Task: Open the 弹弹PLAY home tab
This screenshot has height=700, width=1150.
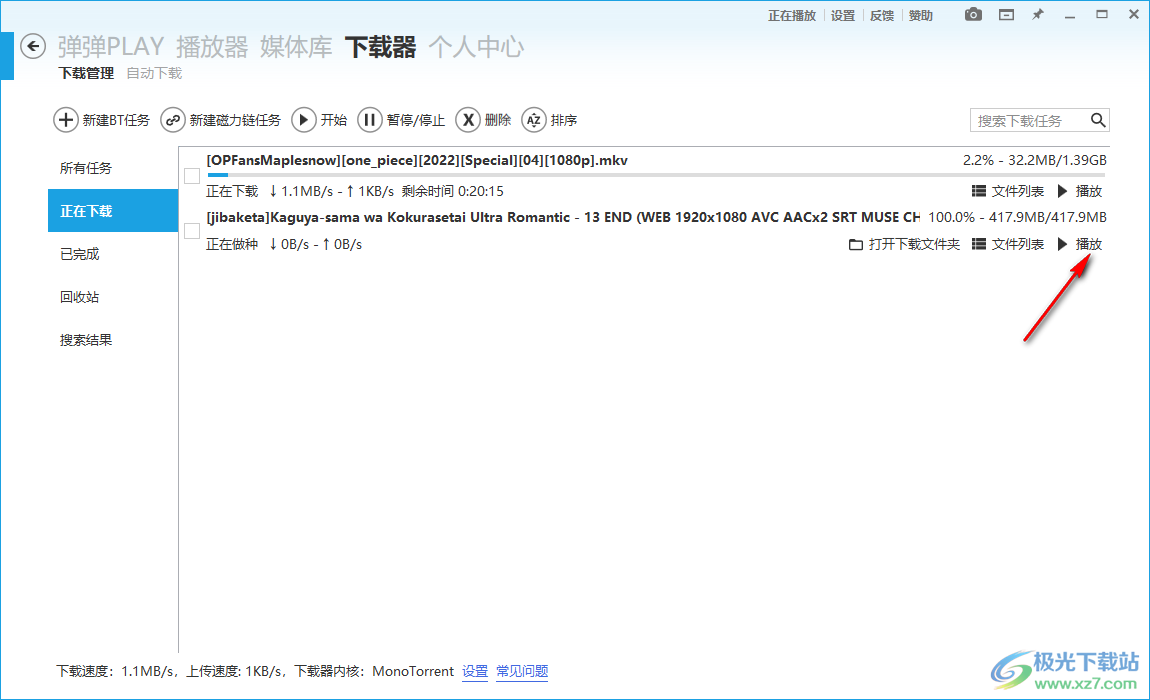Action: coord(111,47)
